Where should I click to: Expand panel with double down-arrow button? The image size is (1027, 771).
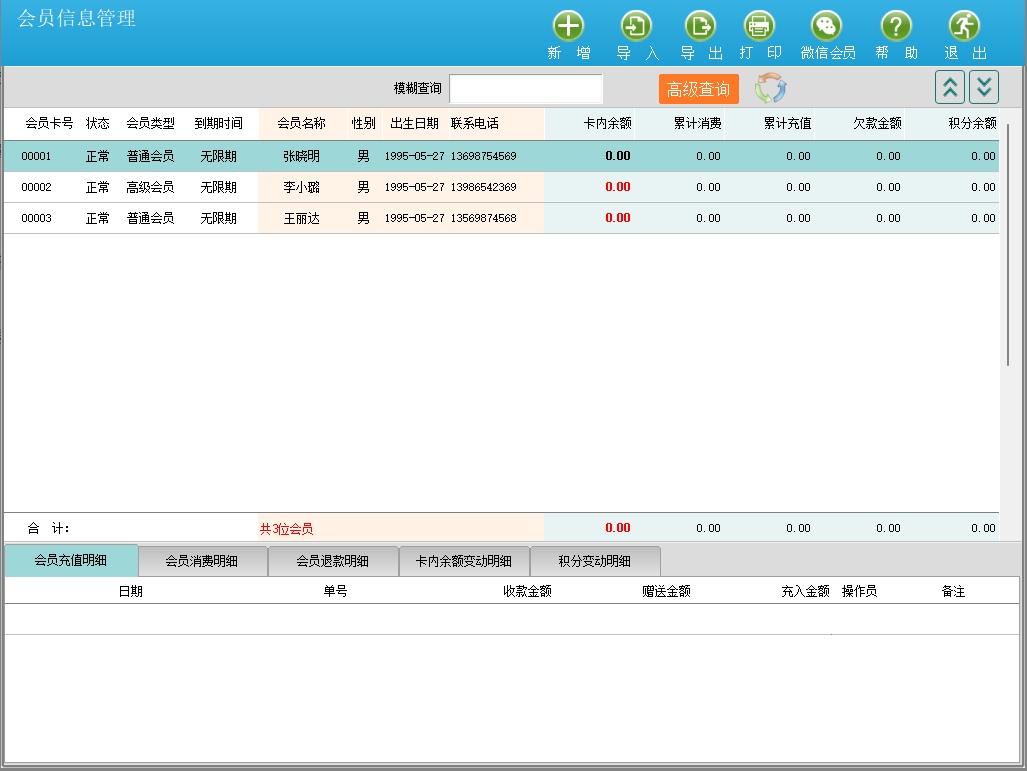984,88
